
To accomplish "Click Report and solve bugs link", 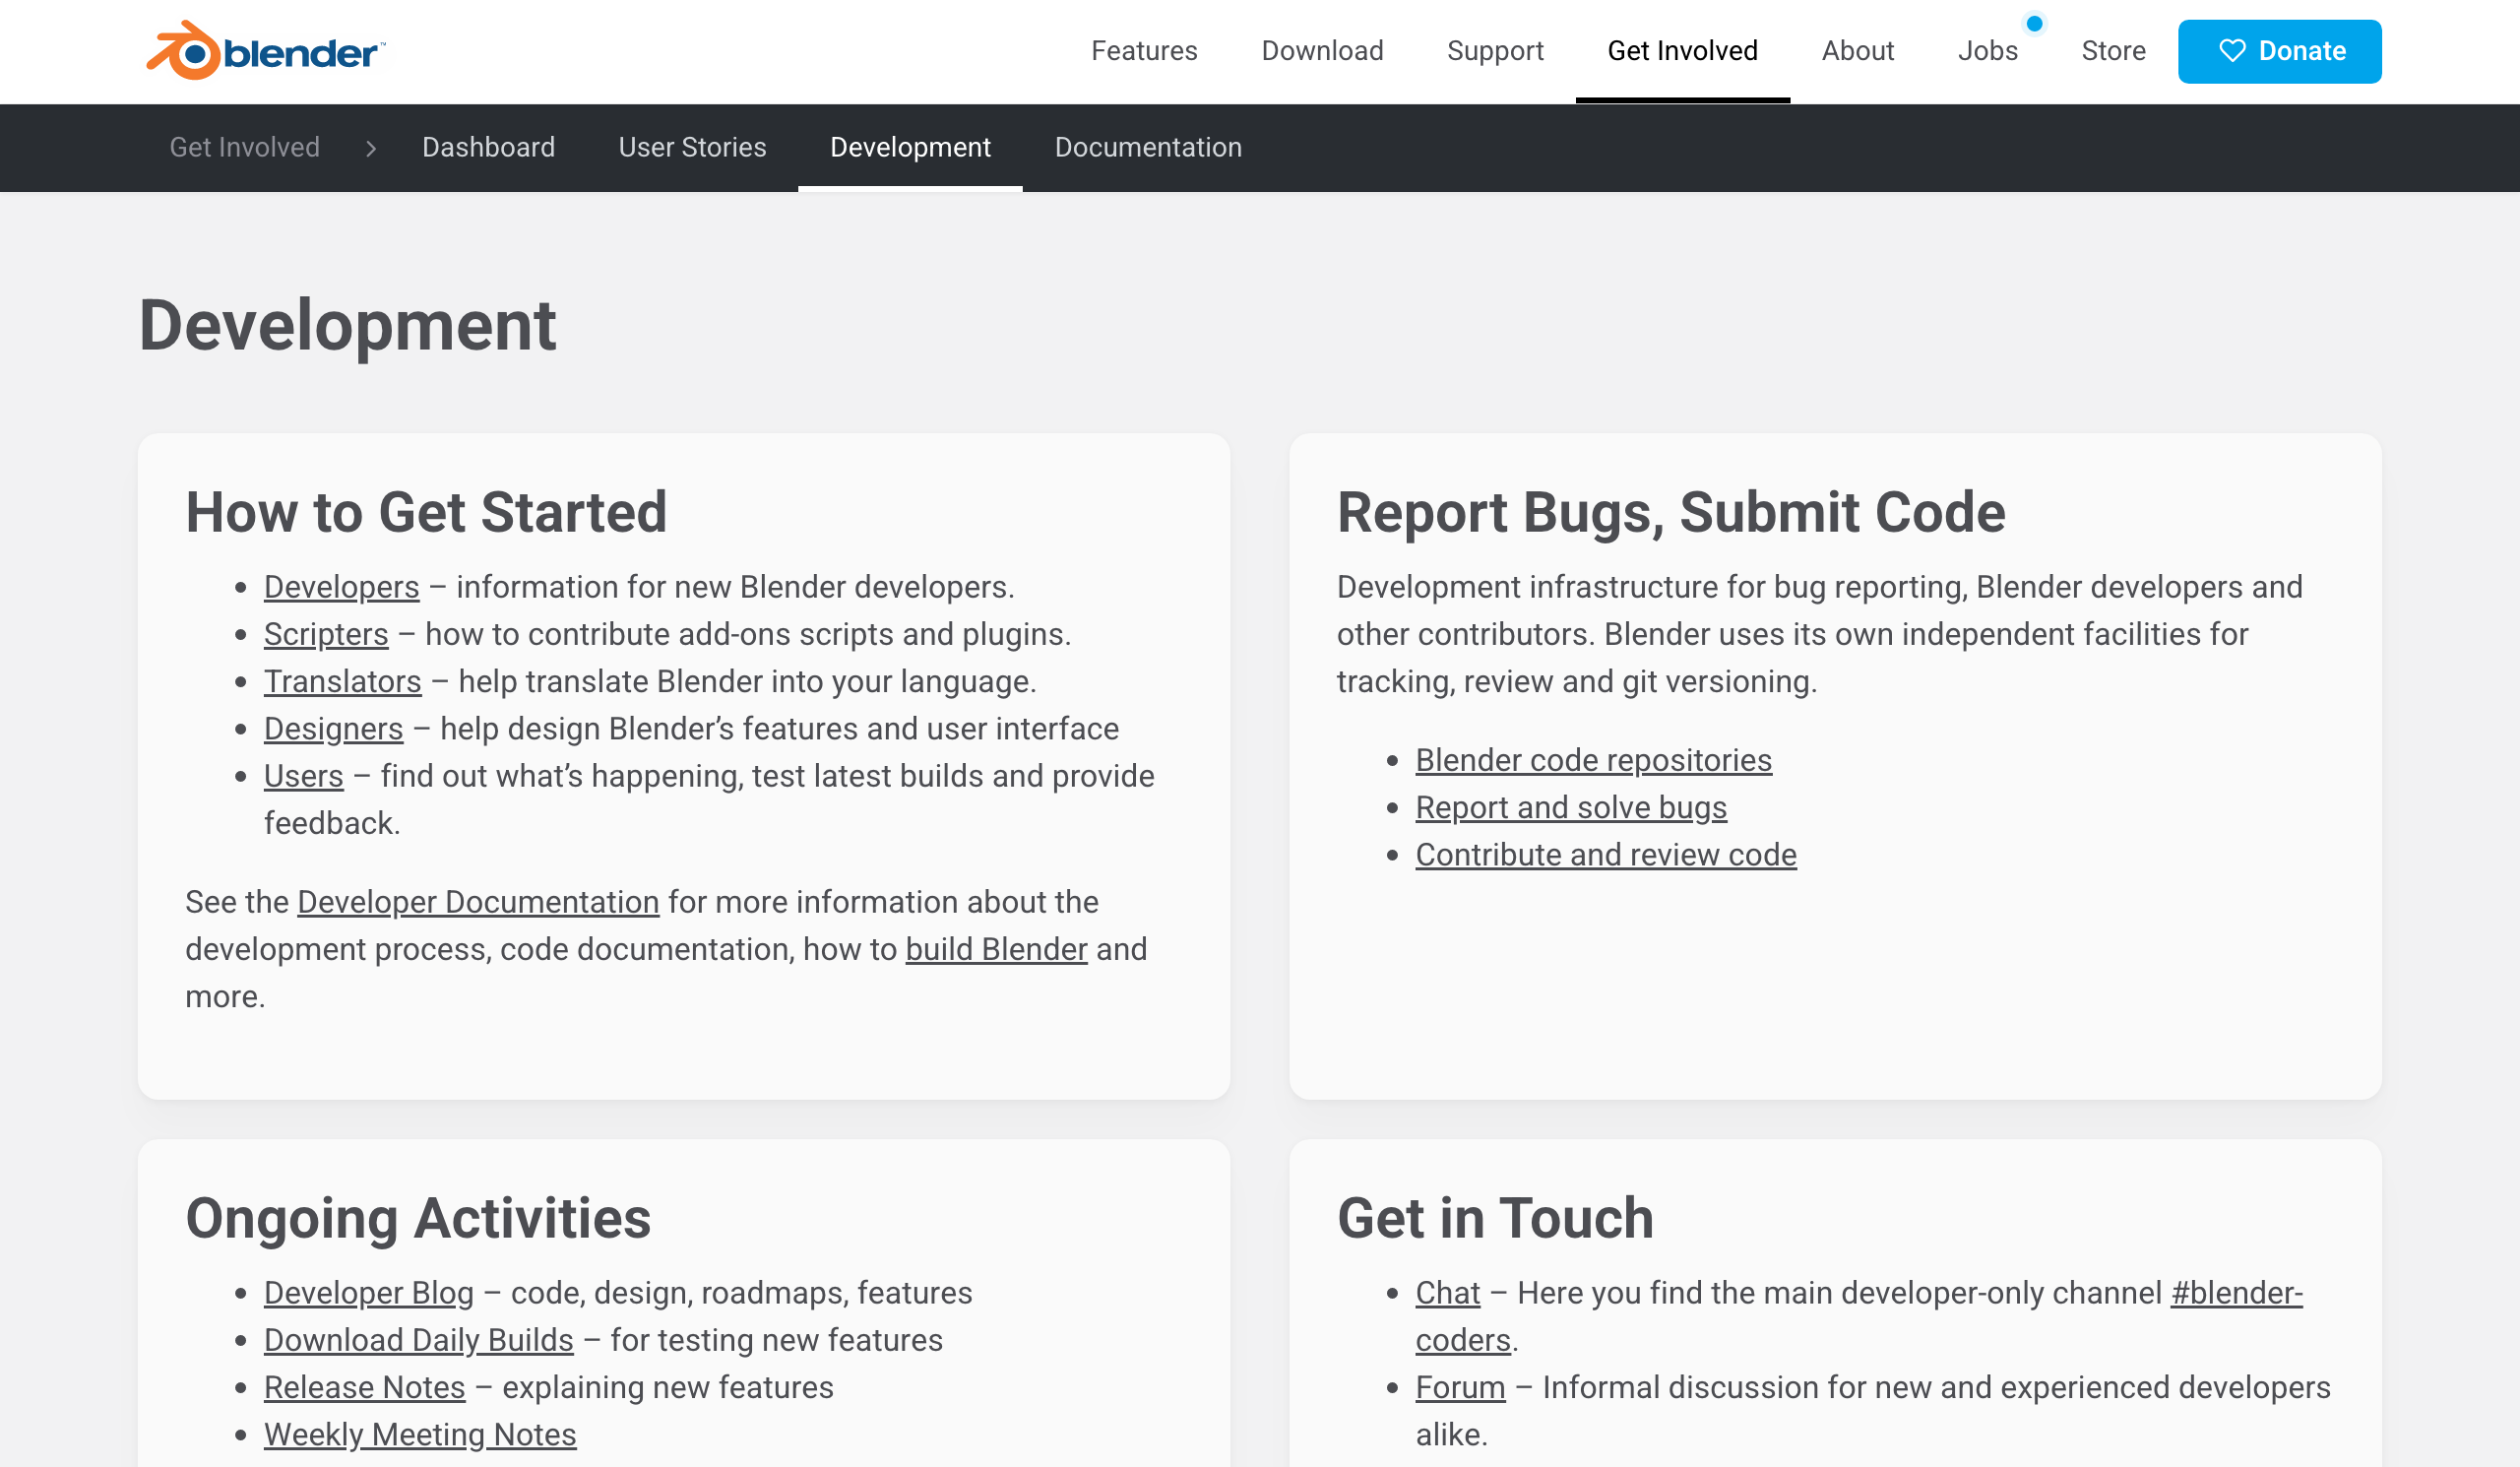I will [x=1571, y=807].
